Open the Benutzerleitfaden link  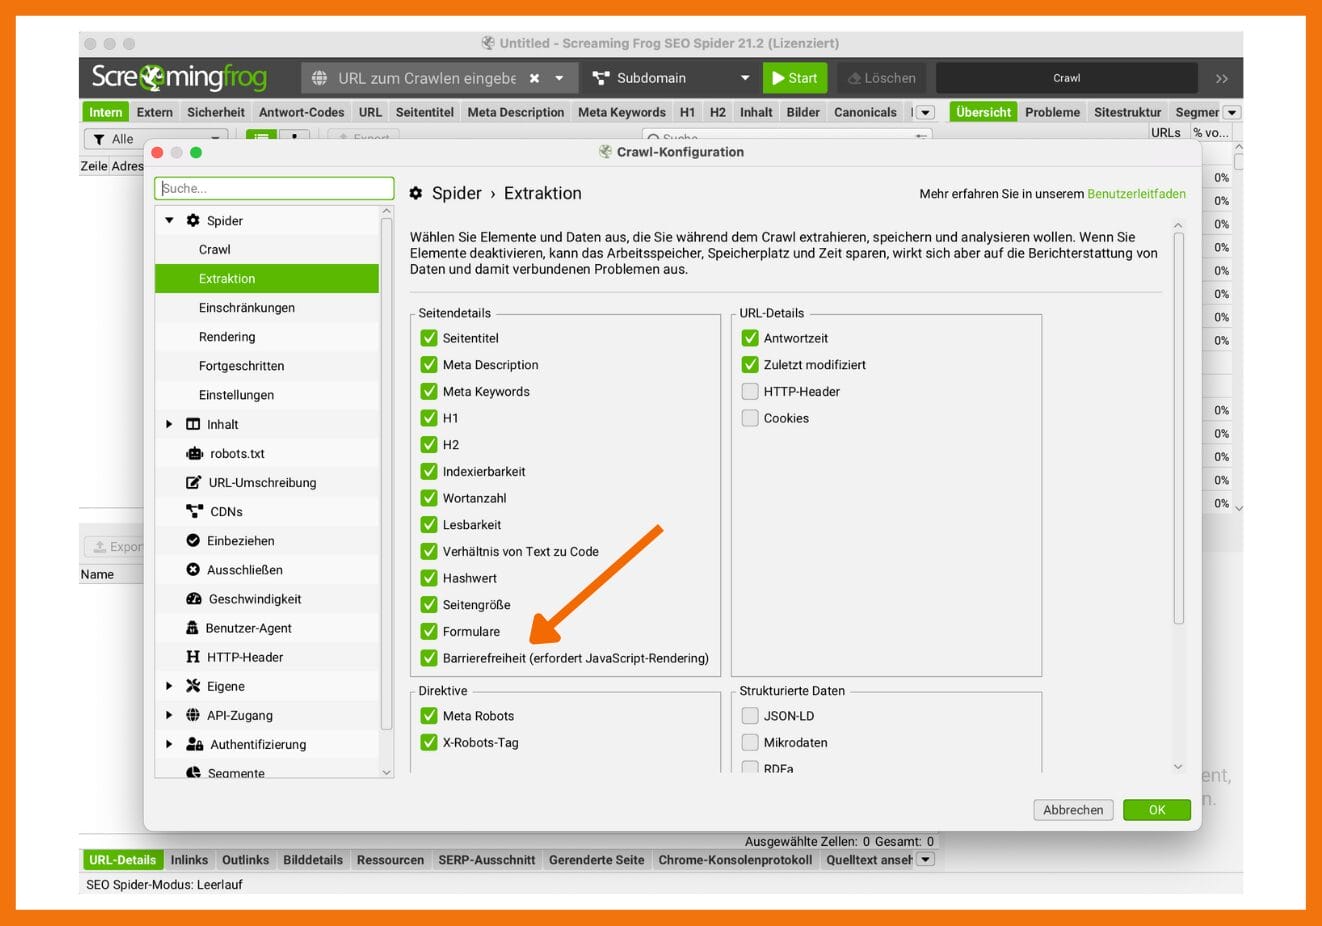1136,194
